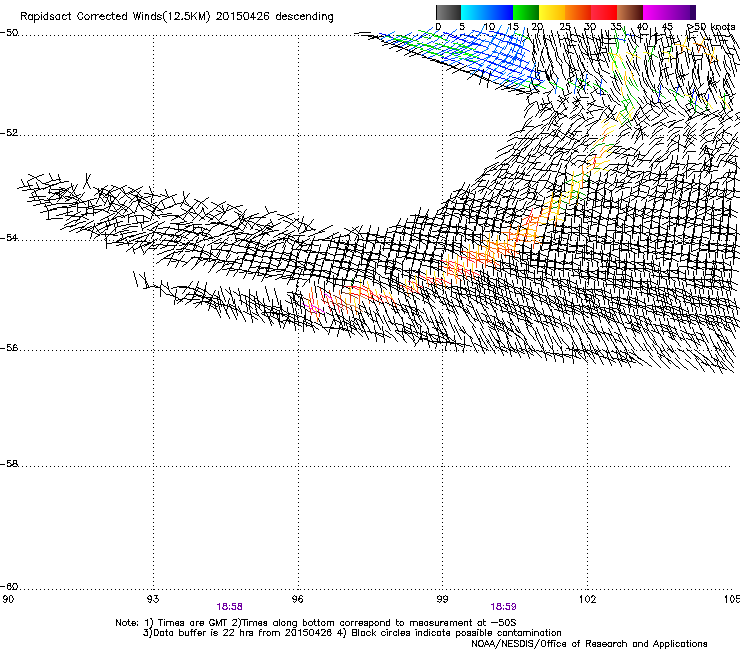The height and width of the screenshot is (650, 740).
Task: Click the latitude label -54
Action: [x=9, y=237]
